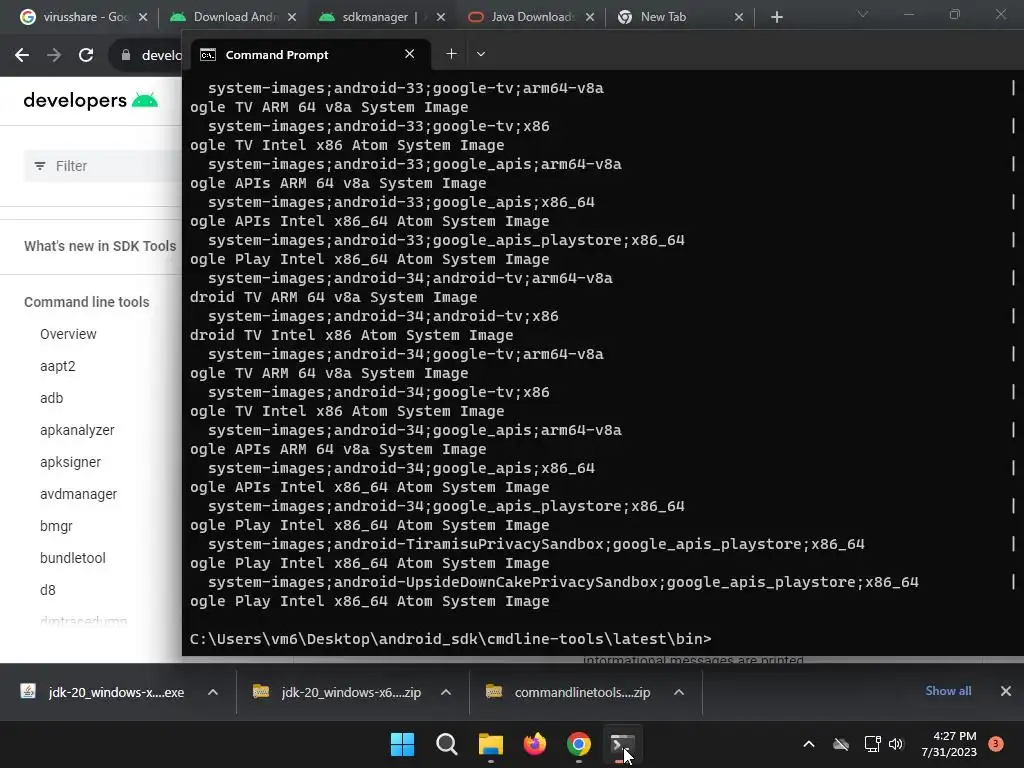Image resolution: width=1024 pixels, height=768 pixels.
Task: Close the Download Android browser tab
Action: [292, 17]
